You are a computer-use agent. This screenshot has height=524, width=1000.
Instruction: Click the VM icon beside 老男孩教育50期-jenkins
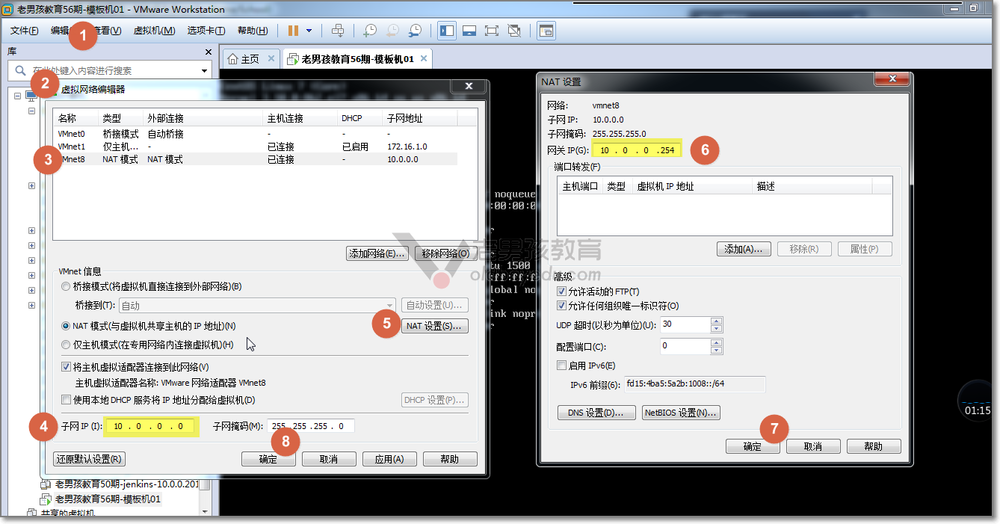46,484
